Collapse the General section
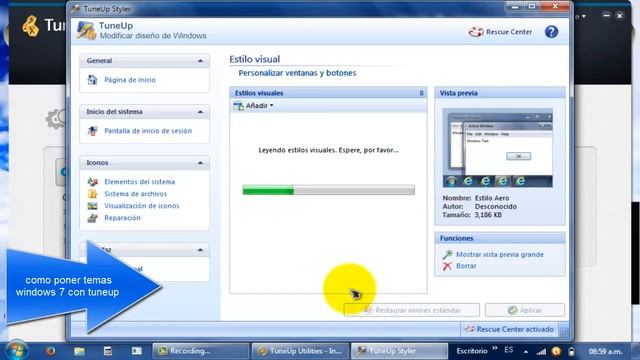 [200, 61]
